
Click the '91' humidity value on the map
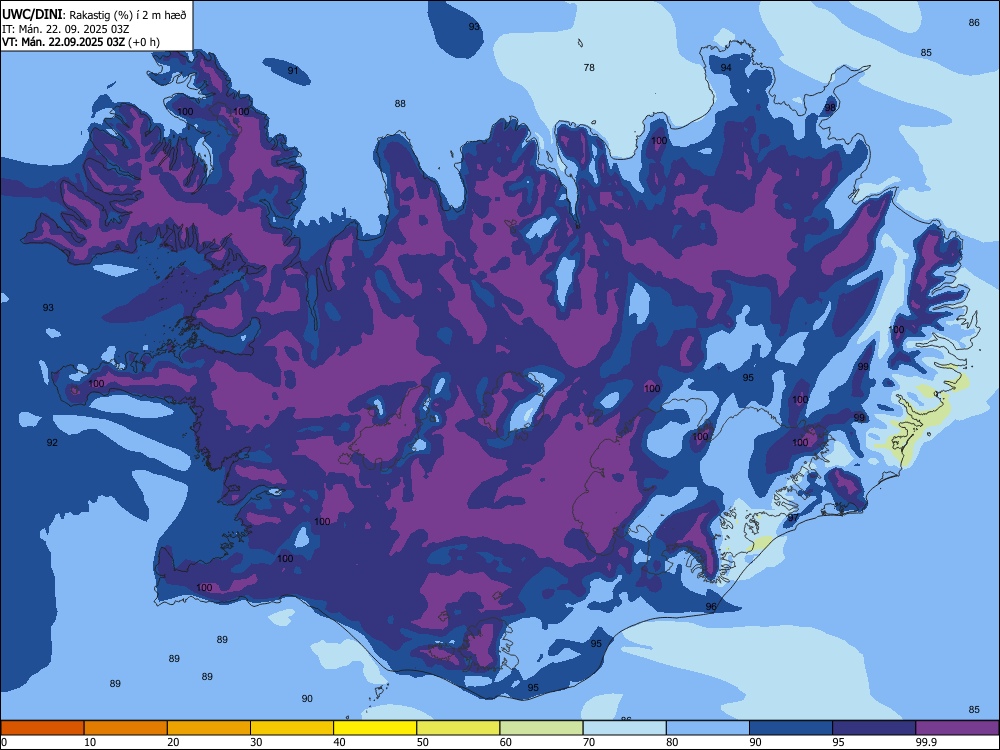click(x=293, y=70)
